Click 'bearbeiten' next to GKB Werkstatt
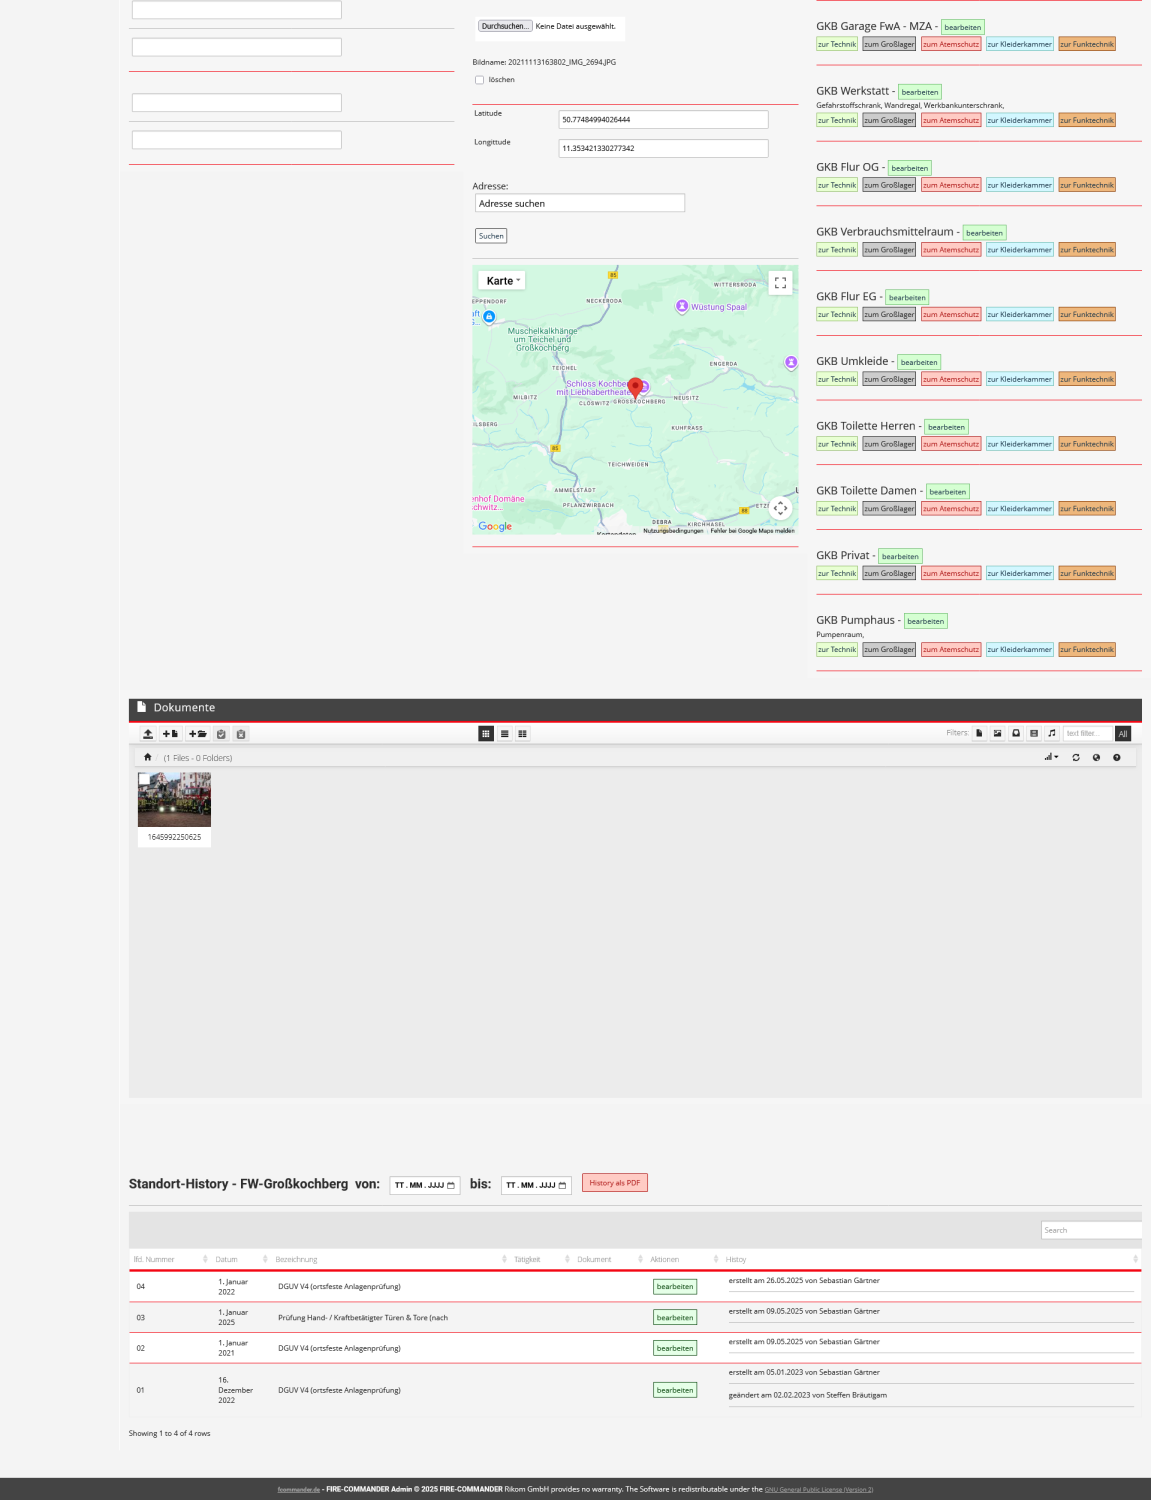Image resolution: width=1151 pixels, height=1500 pixels. tap(919, 92)
